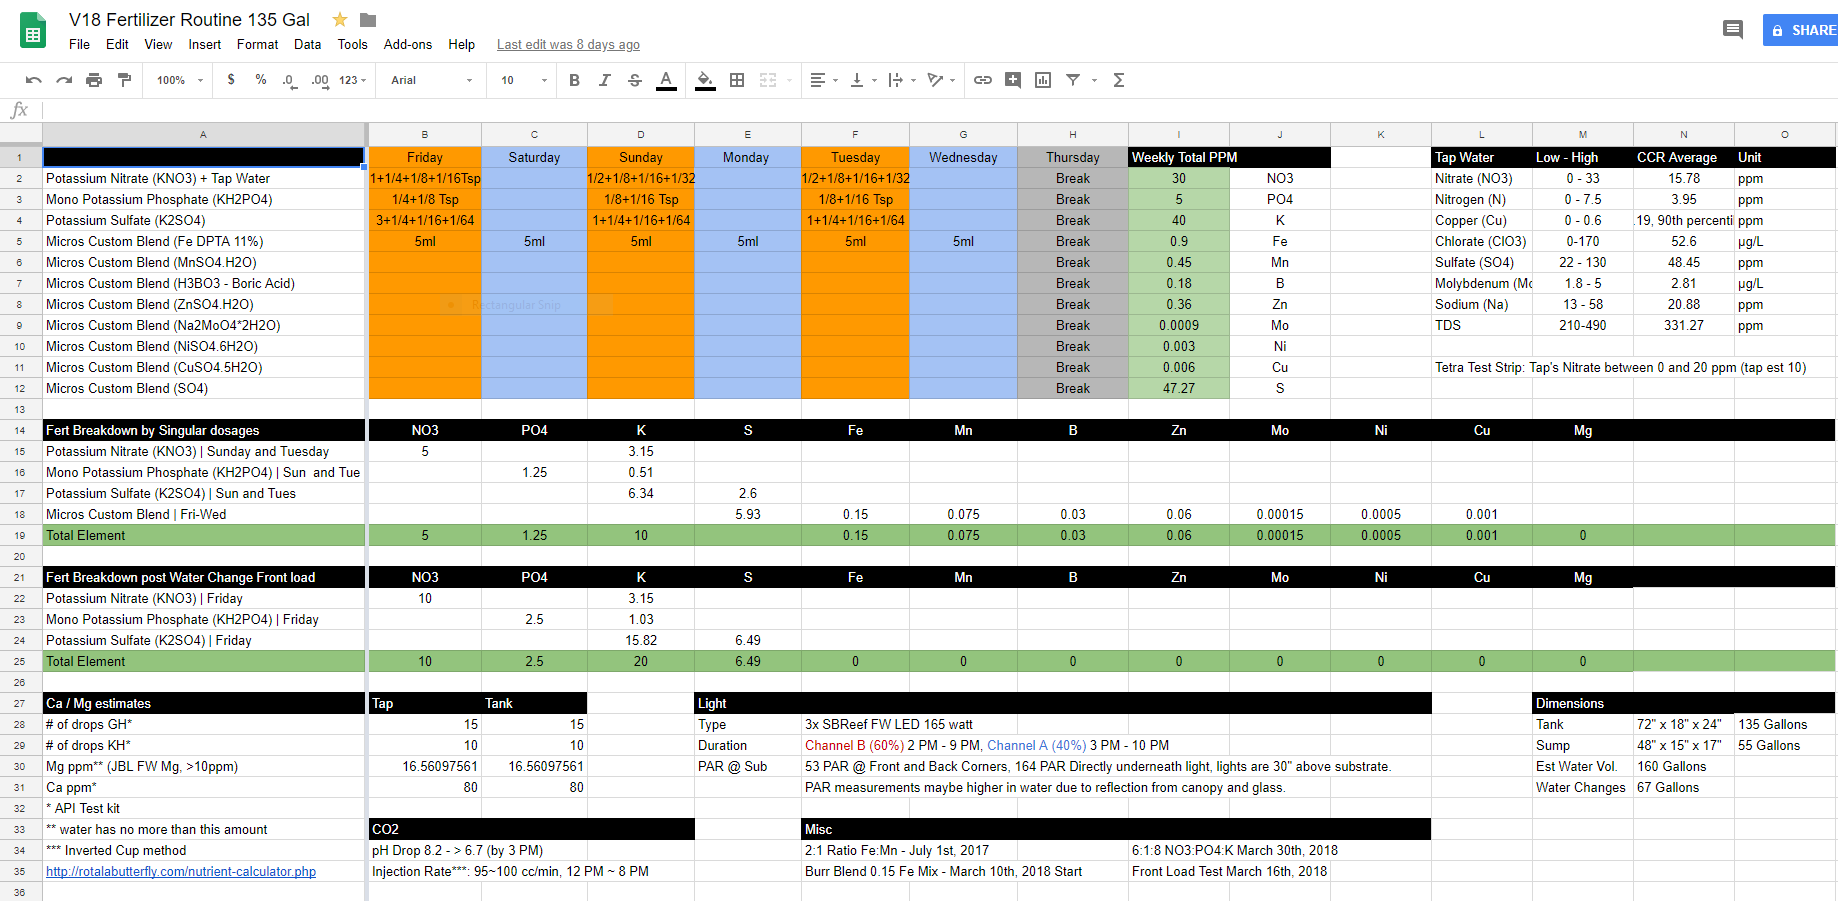
Task: Click the Print icon
Action: point(94,80)
